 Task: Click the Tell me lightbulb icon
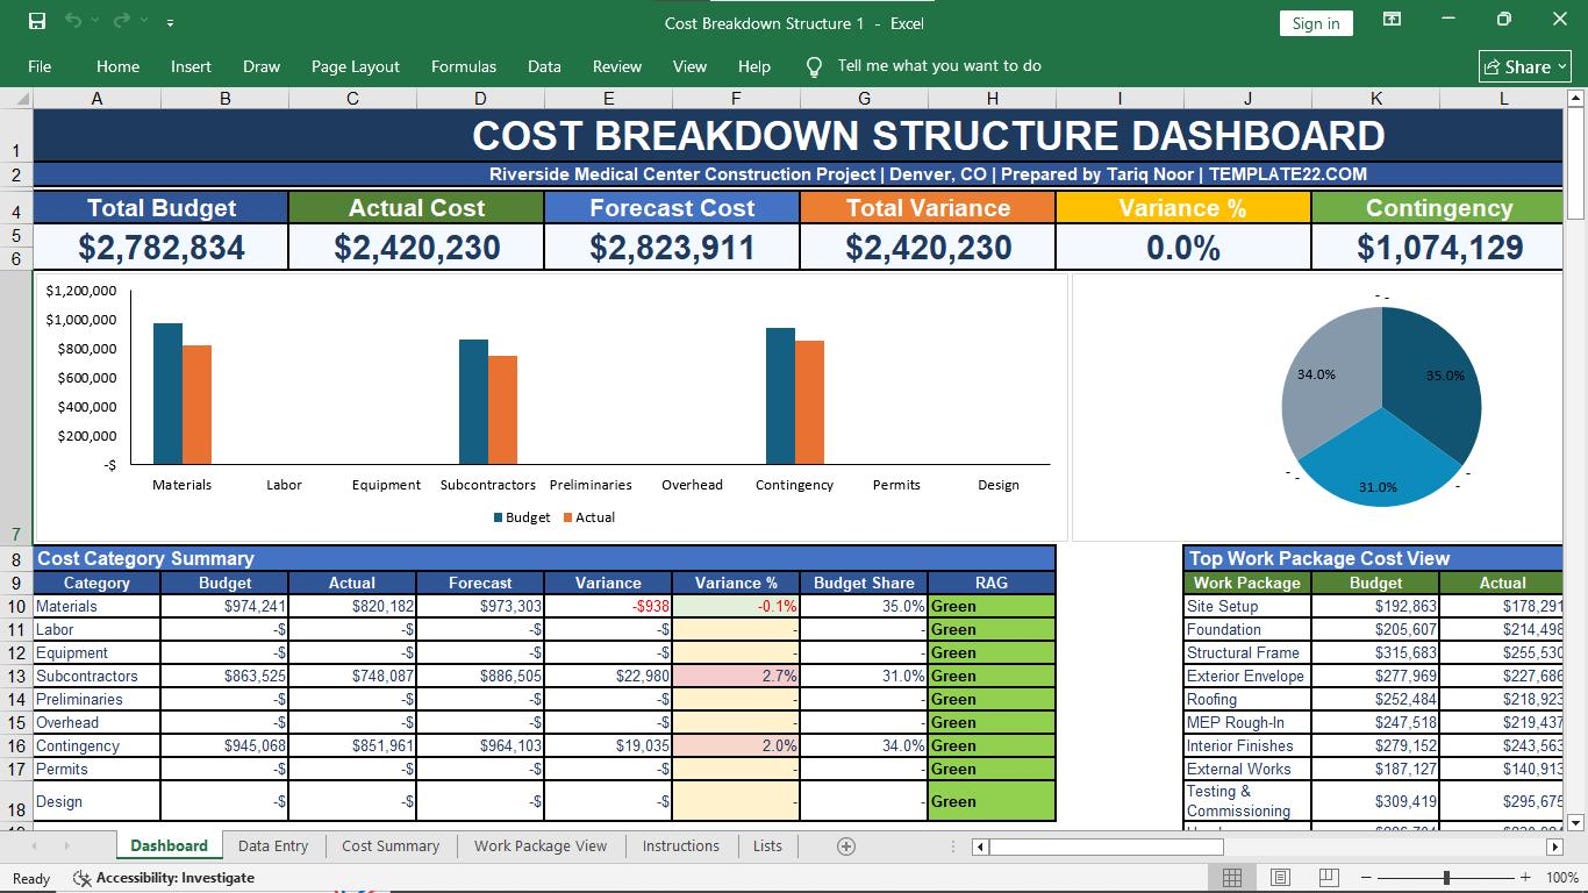(814, 67)
